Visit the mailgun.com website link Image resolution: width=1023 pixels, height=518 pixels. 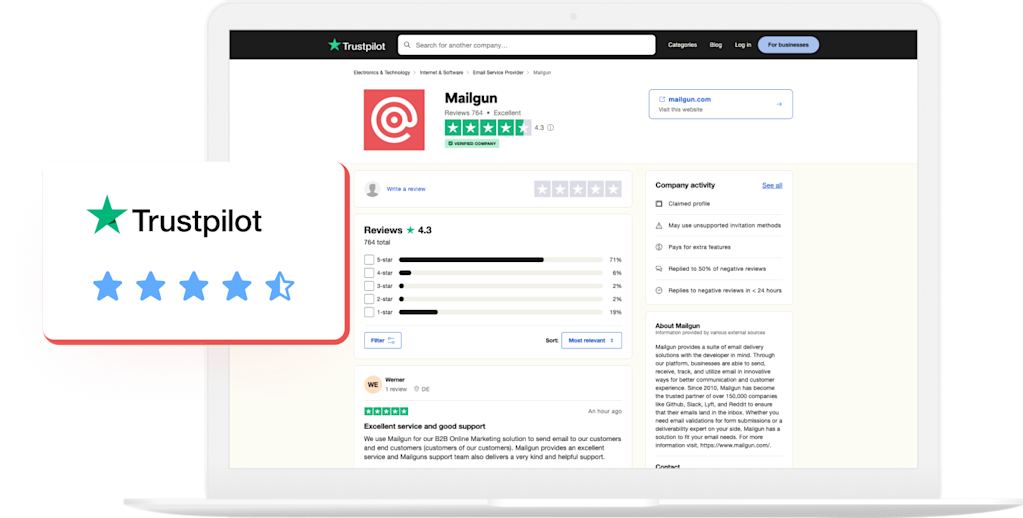tap(690, 100)
